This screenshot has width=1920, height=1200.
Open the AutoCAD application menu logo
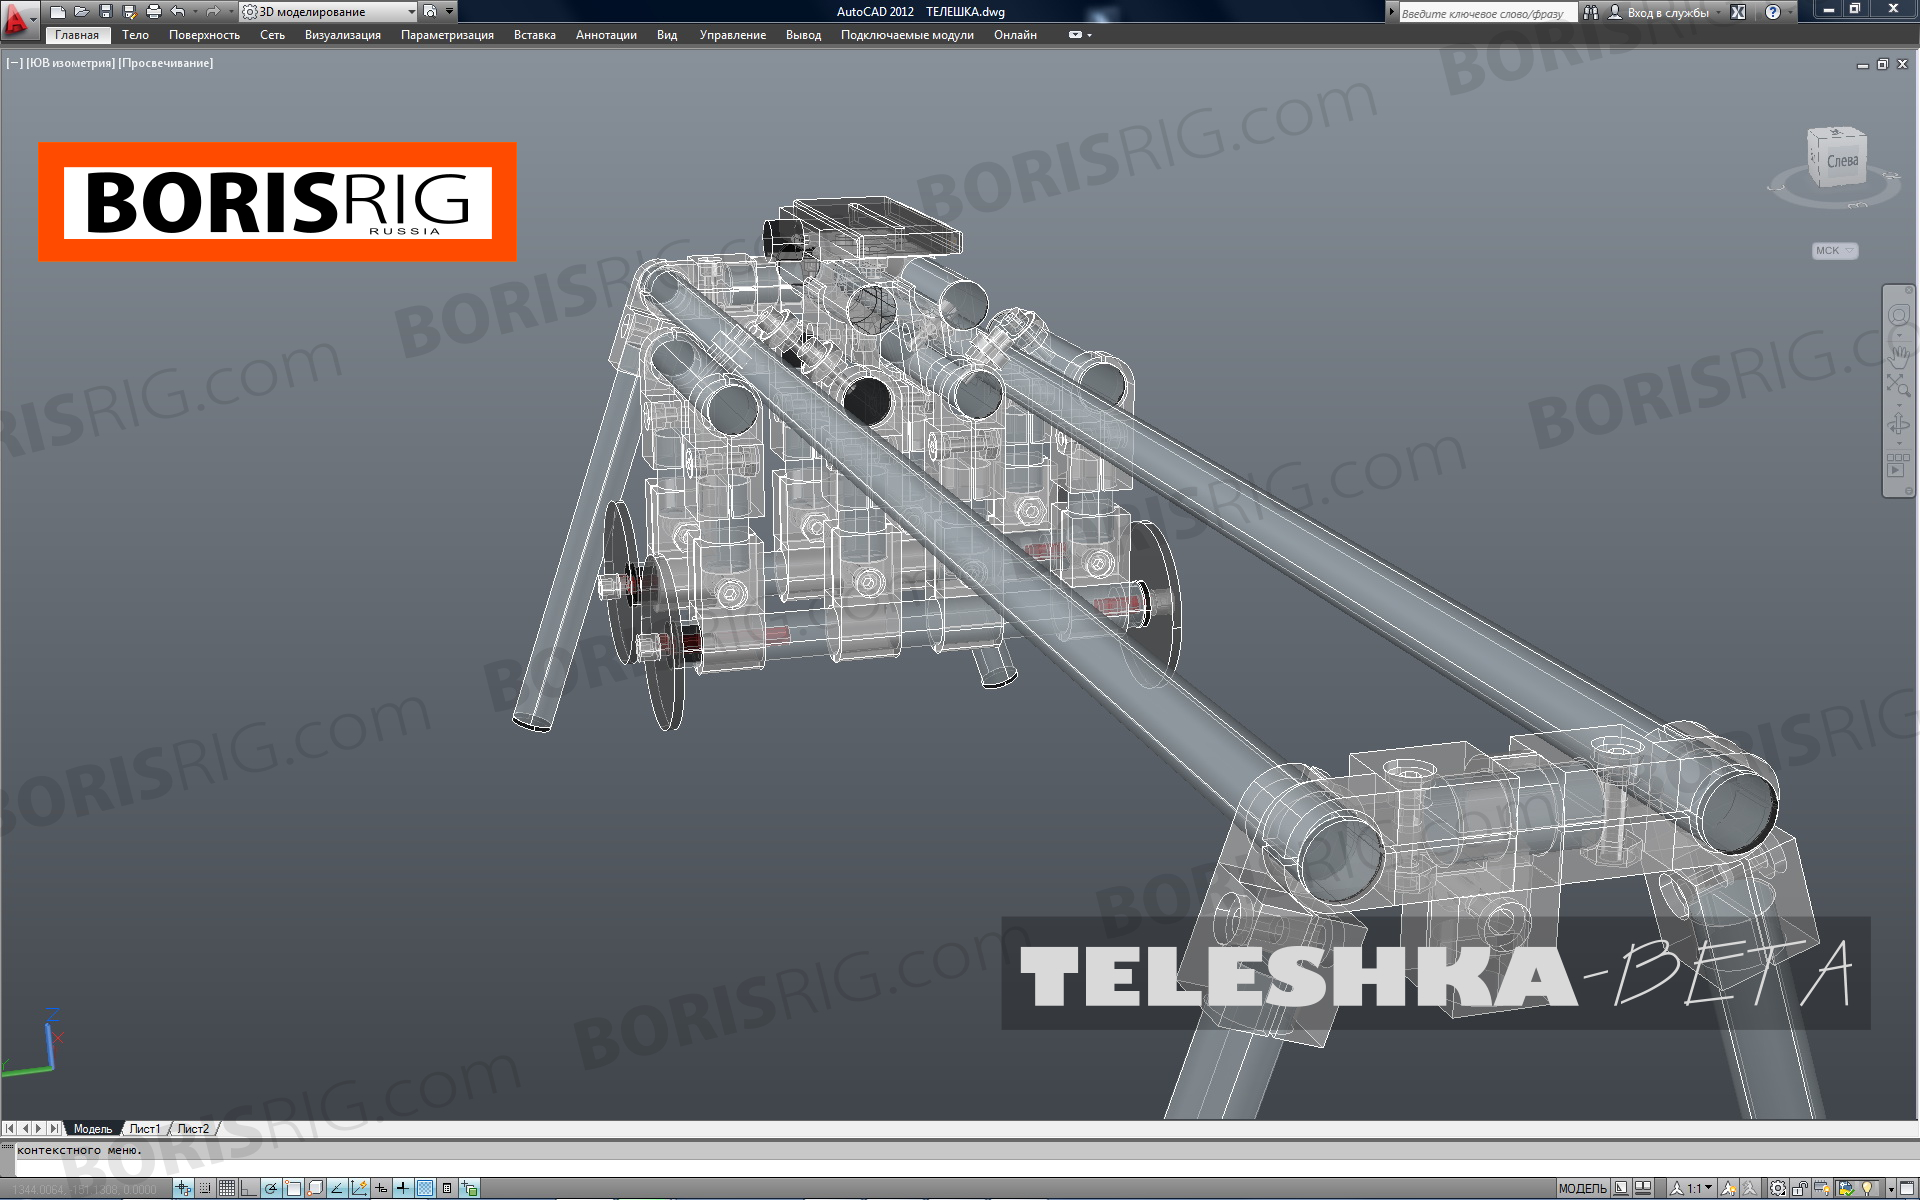(18, 21)
